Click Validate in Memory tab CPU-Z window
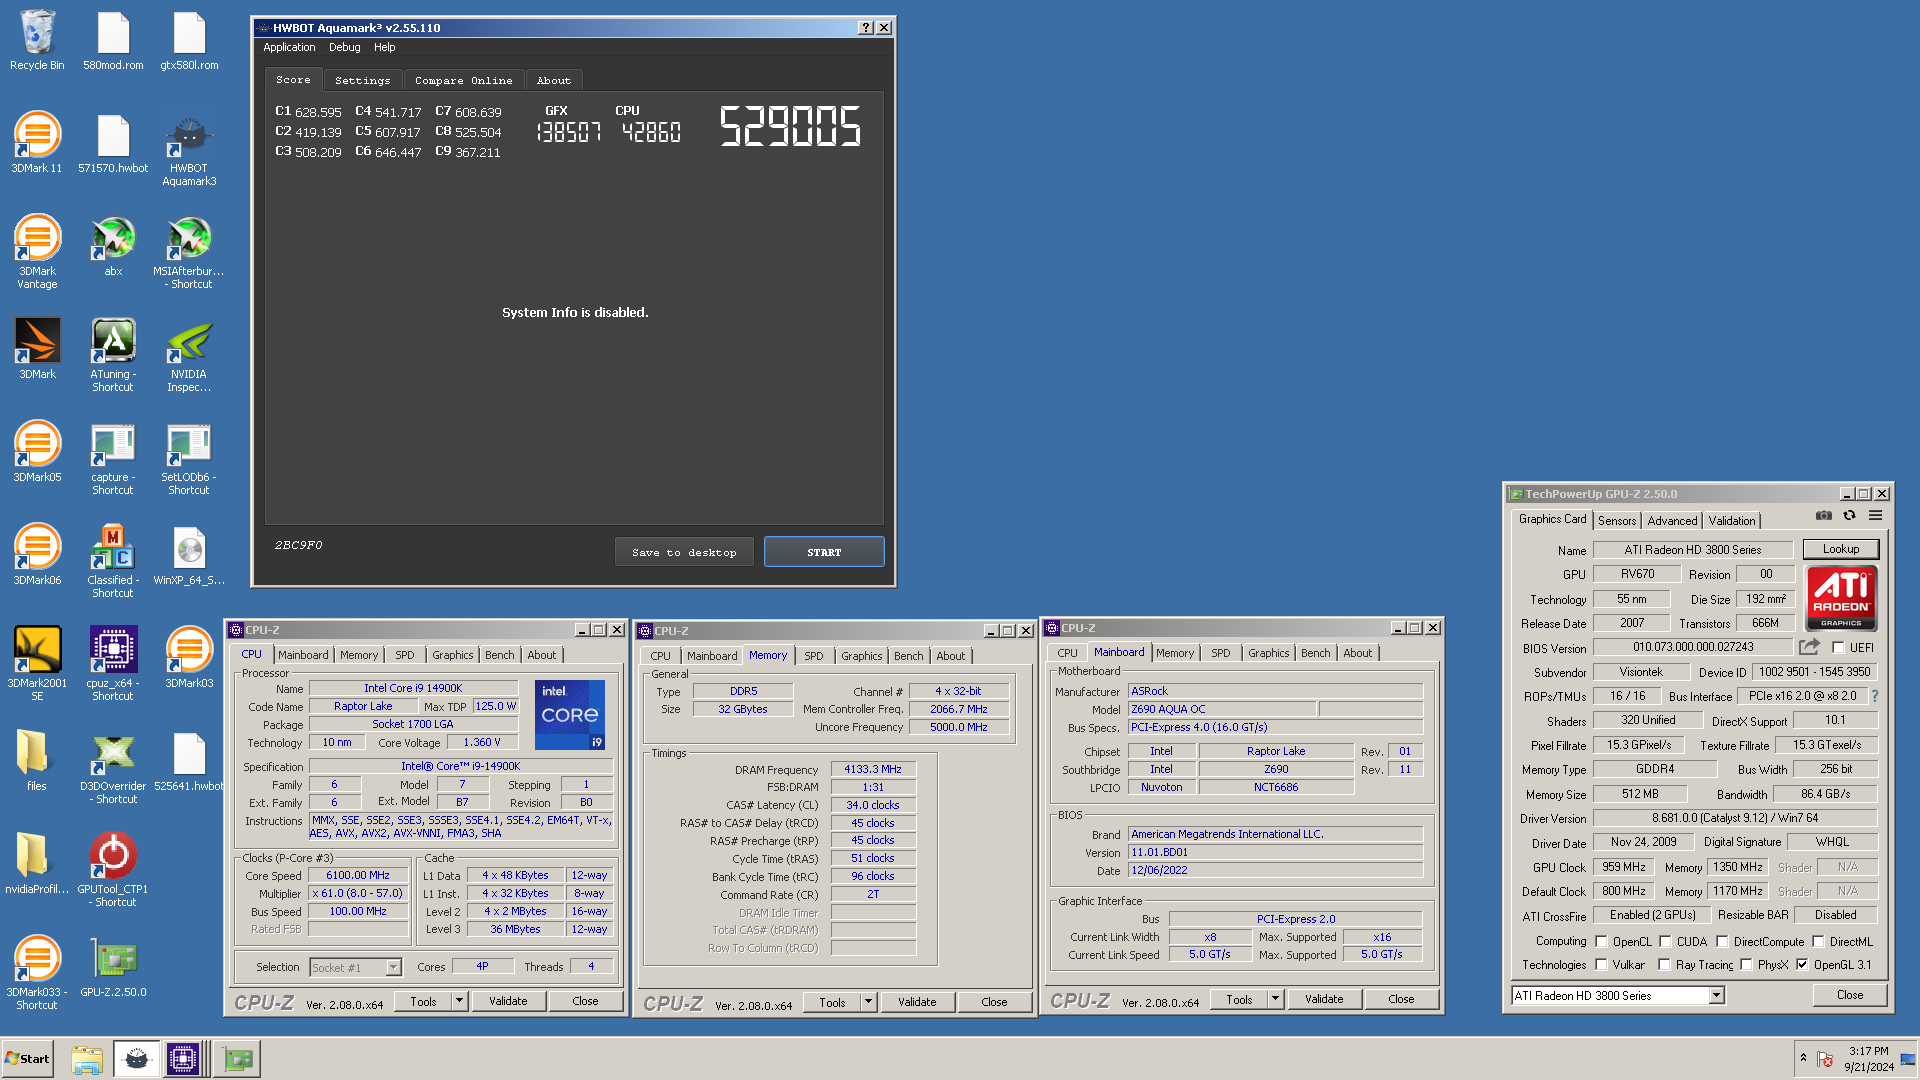This screenshot has height=1080, width=1920. click(x=917, y=1002)
